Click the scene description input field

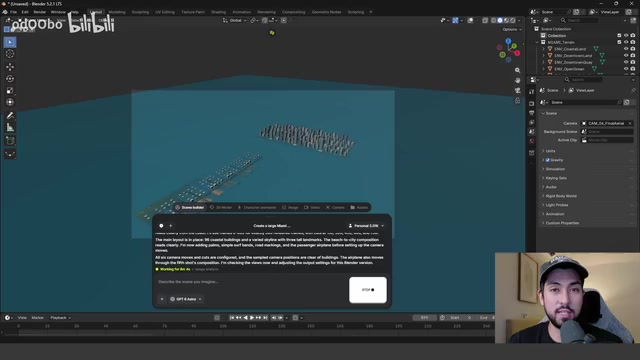pyautogui.click(x=251, y=282)
